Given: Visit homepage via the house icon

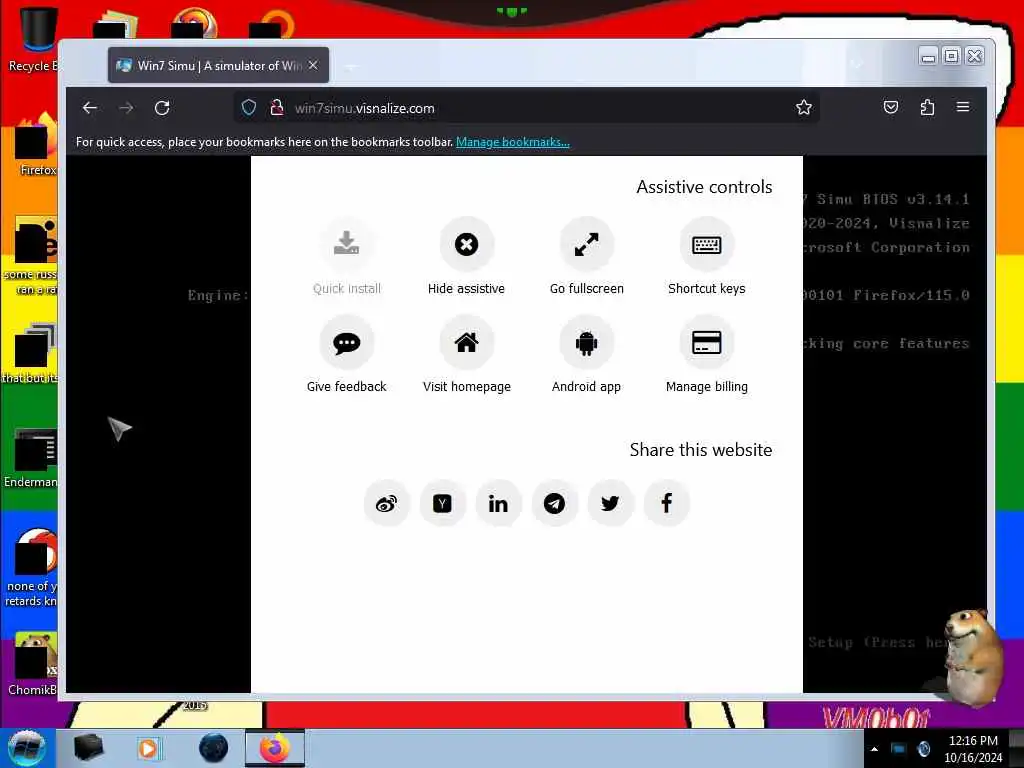Looking at the screenshot, I should point(466,342).
